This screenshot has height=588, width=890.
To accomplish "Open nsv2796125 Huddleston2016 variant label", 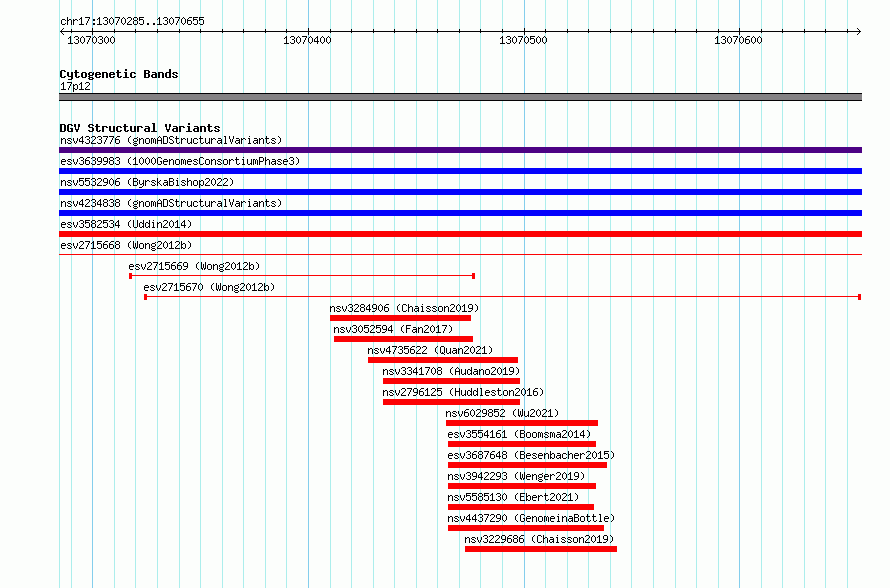I will (463, 392).
